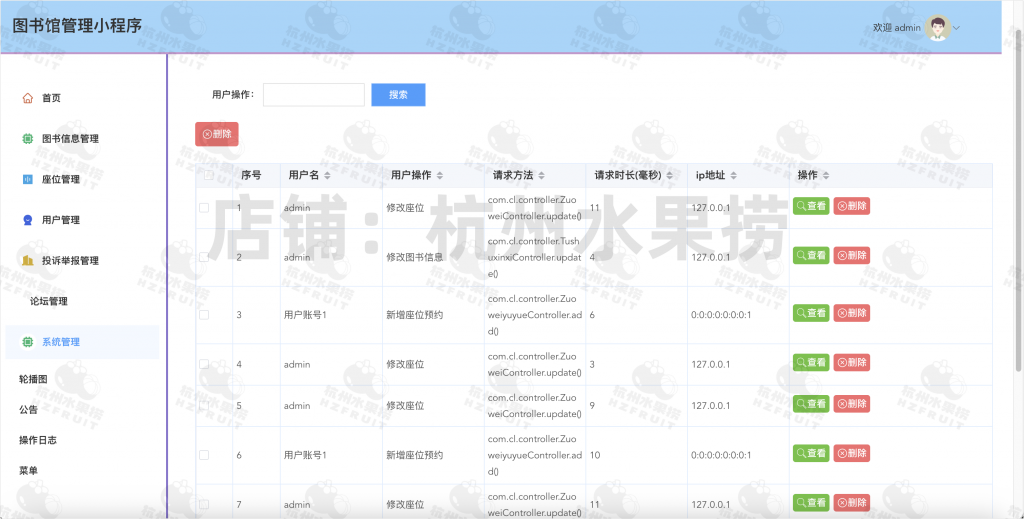Sort by 请求时长(毫秒) column arrows
1024x519 pixels.
pos(669,176)
